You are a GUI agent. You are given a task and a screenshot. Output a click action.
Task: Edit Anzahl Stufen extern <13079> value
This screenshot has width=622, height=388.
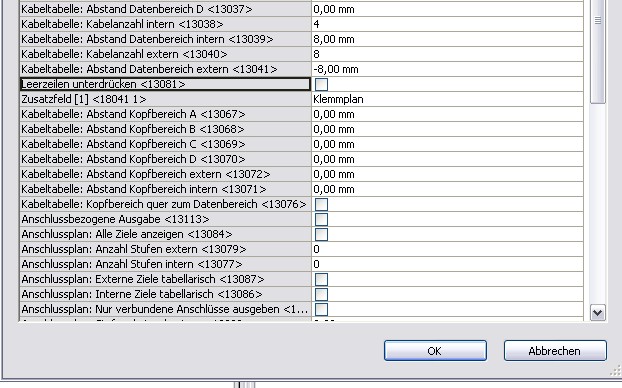(x=447, y=249)
